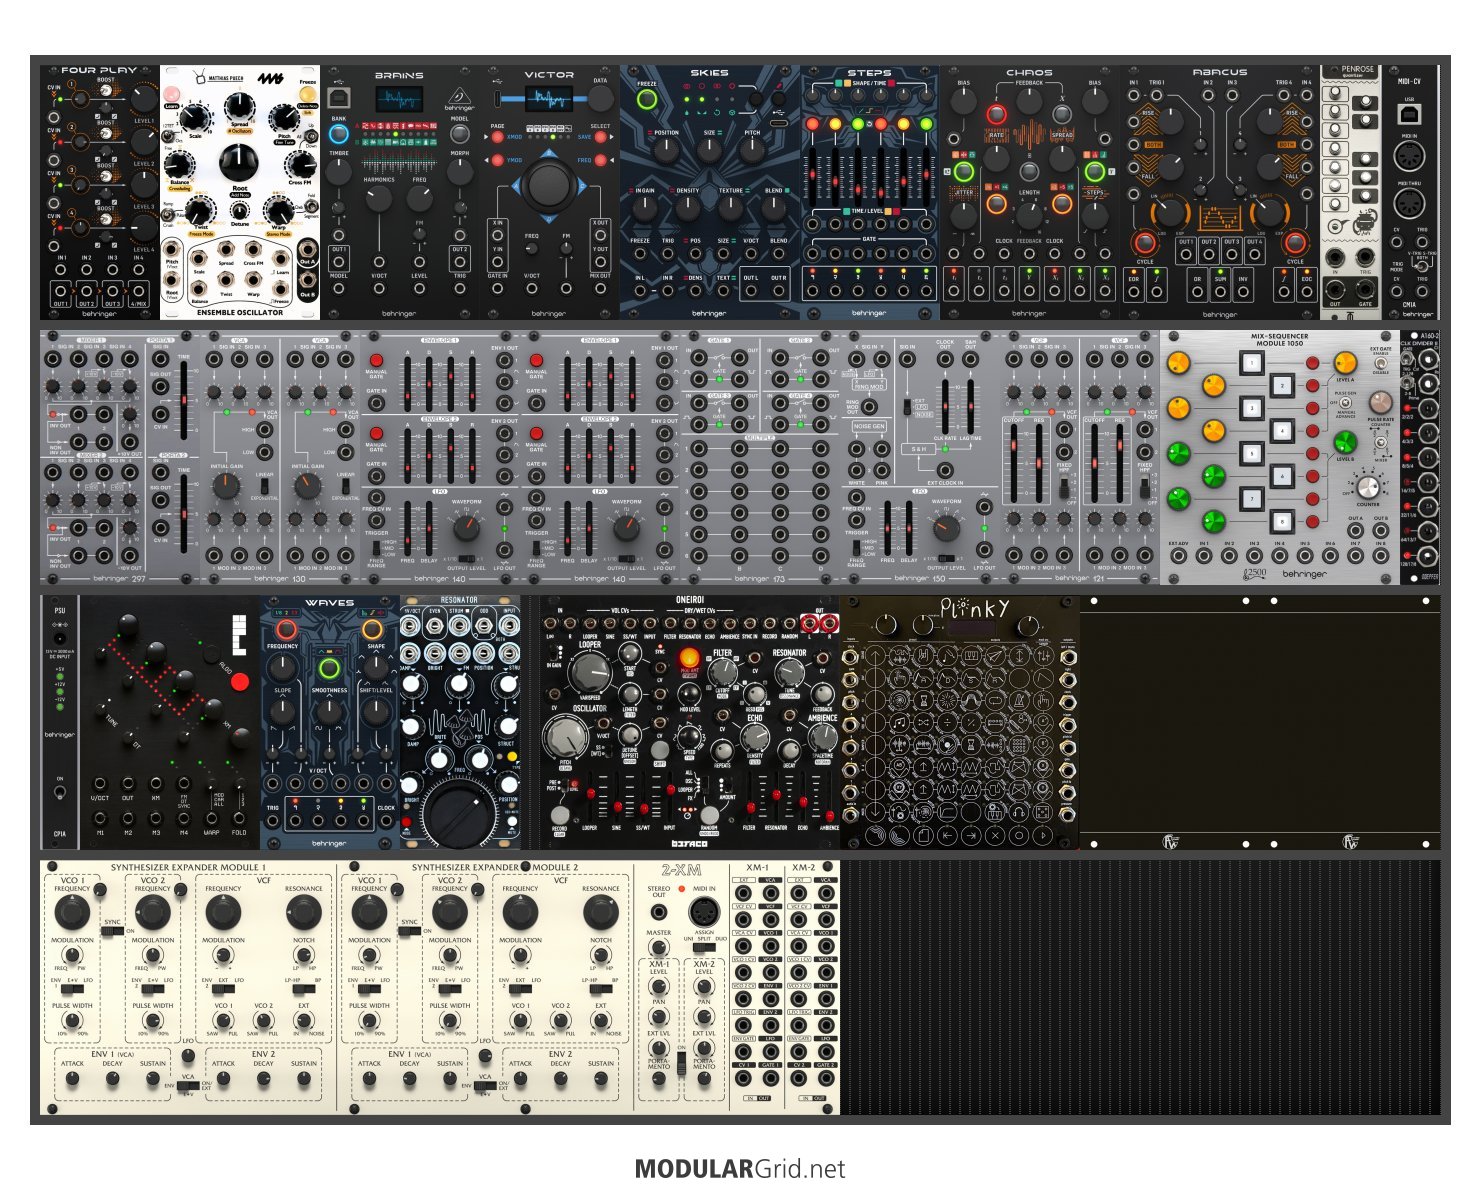Click the DATA knob on Victor

600,98
